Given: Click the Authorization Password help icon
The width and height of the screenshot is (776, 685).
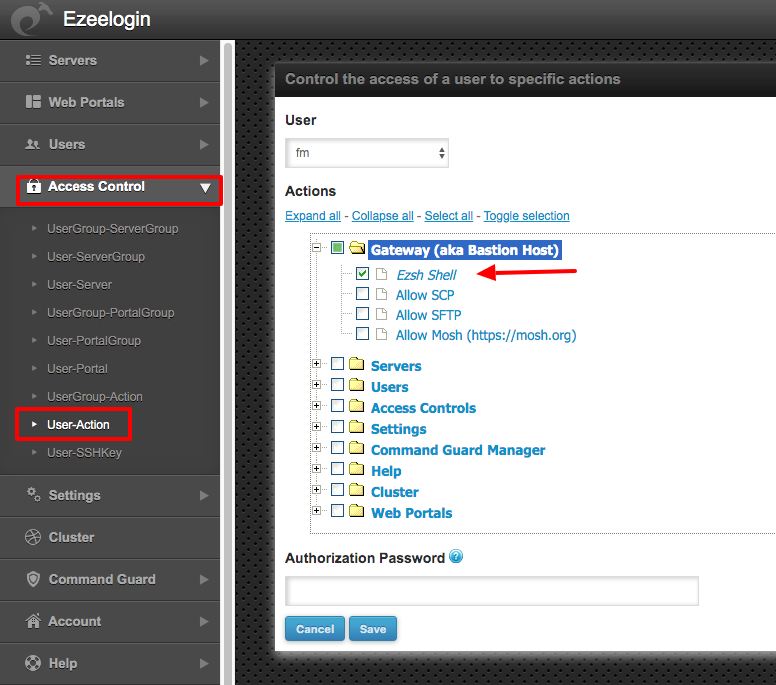Looking at the screenshot, I should pyautogui.click(x=456, y=557).
